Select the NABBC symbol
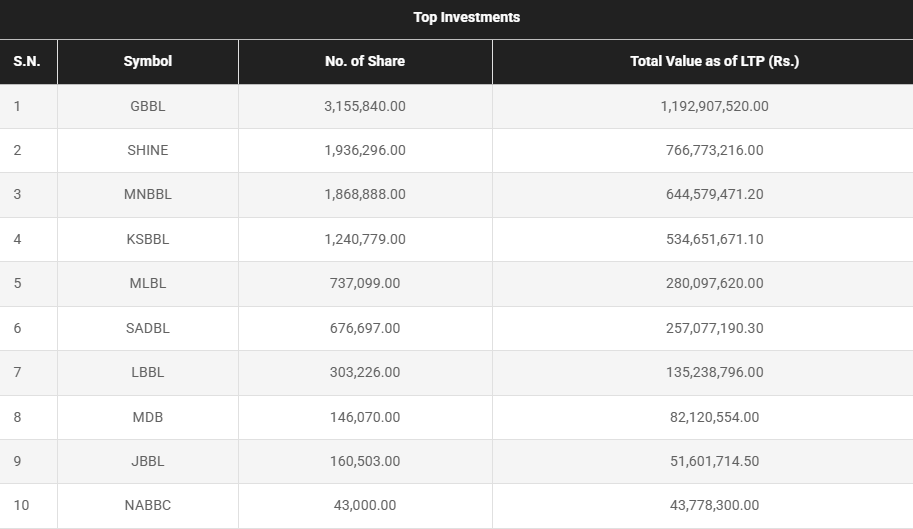 click(x=148, y=505)
